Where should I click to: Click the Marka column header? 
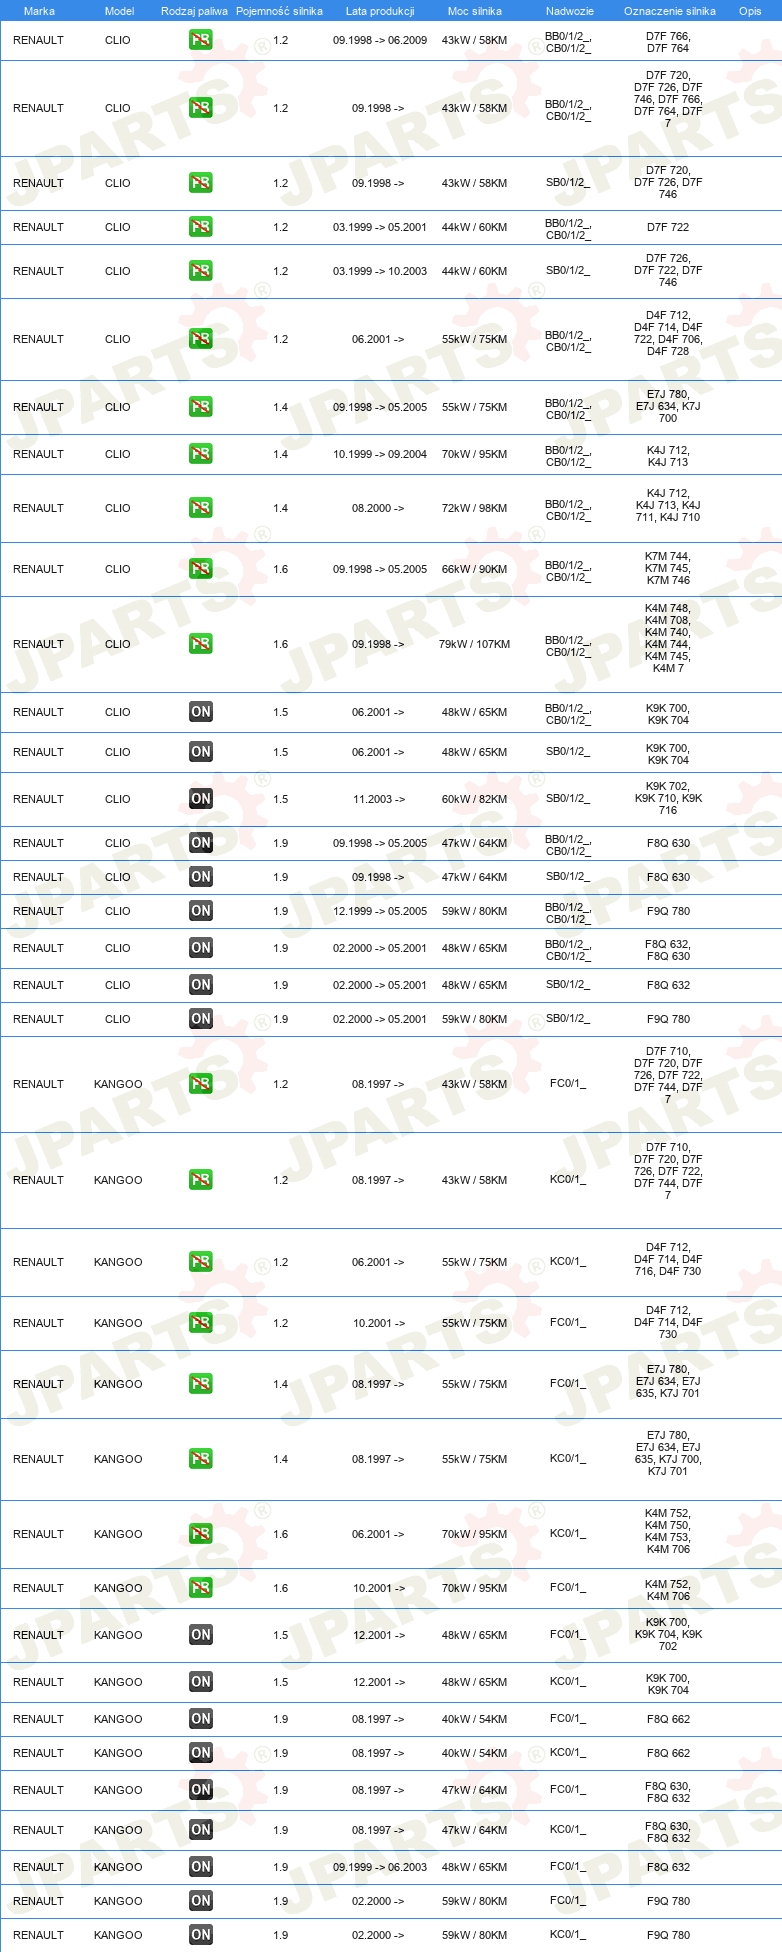tap(39, 11)
